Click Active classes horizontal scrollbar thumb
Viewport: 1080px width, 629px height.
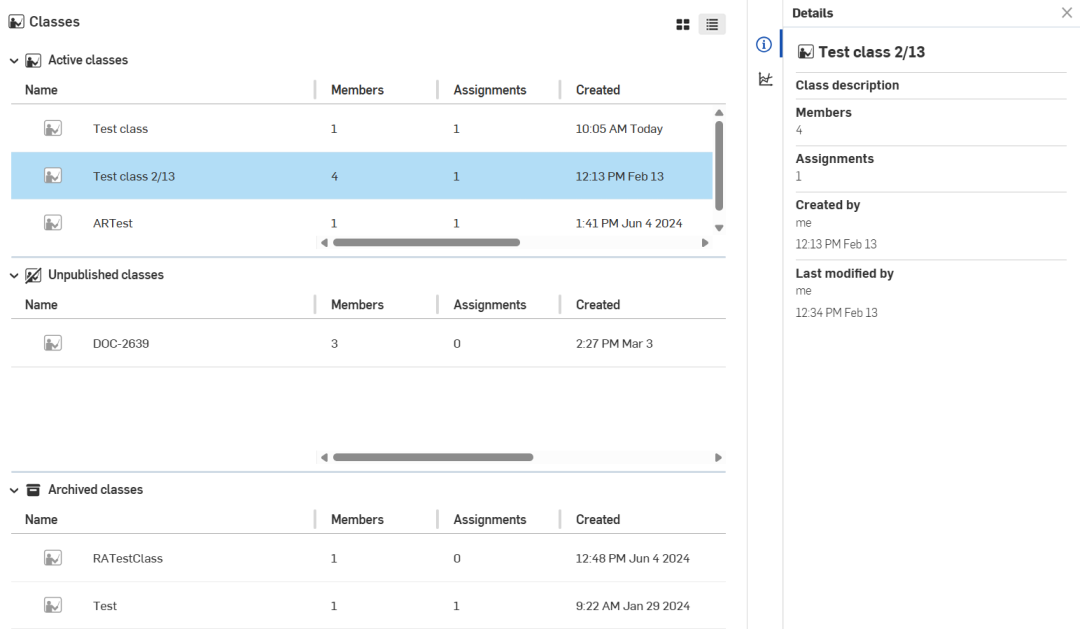426,242
